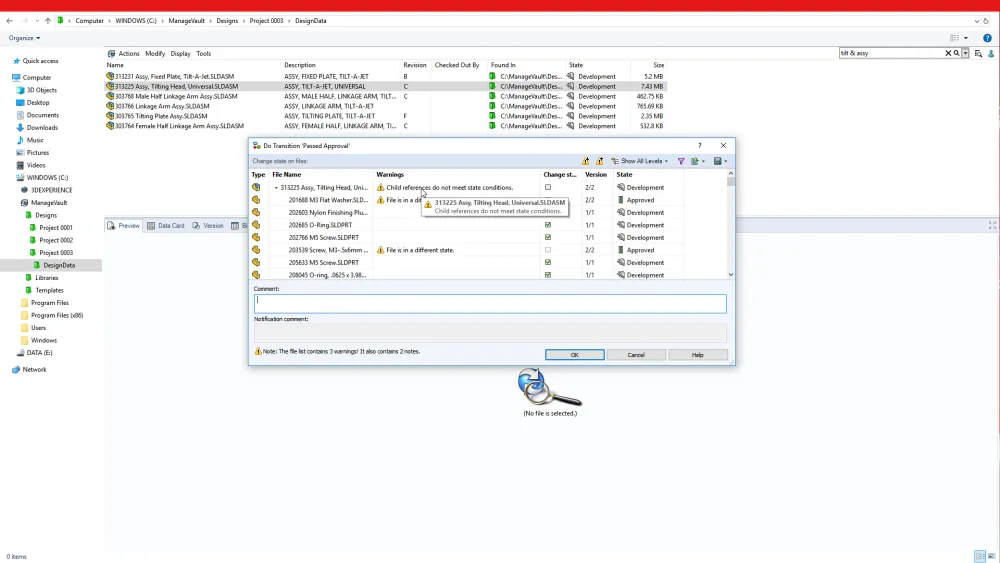The height and width of the screenshot is (563, 1000).
Task: Select 303768 Male Half Linkage Arm Assy icon
Action: pyautogui.click(x=110, y=96)
